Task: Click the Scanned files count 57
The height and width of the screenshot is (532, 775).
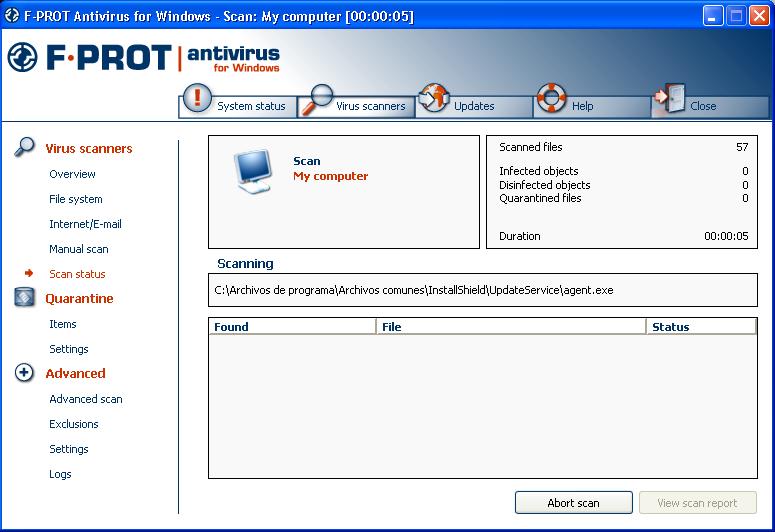Action: point(742,147)
